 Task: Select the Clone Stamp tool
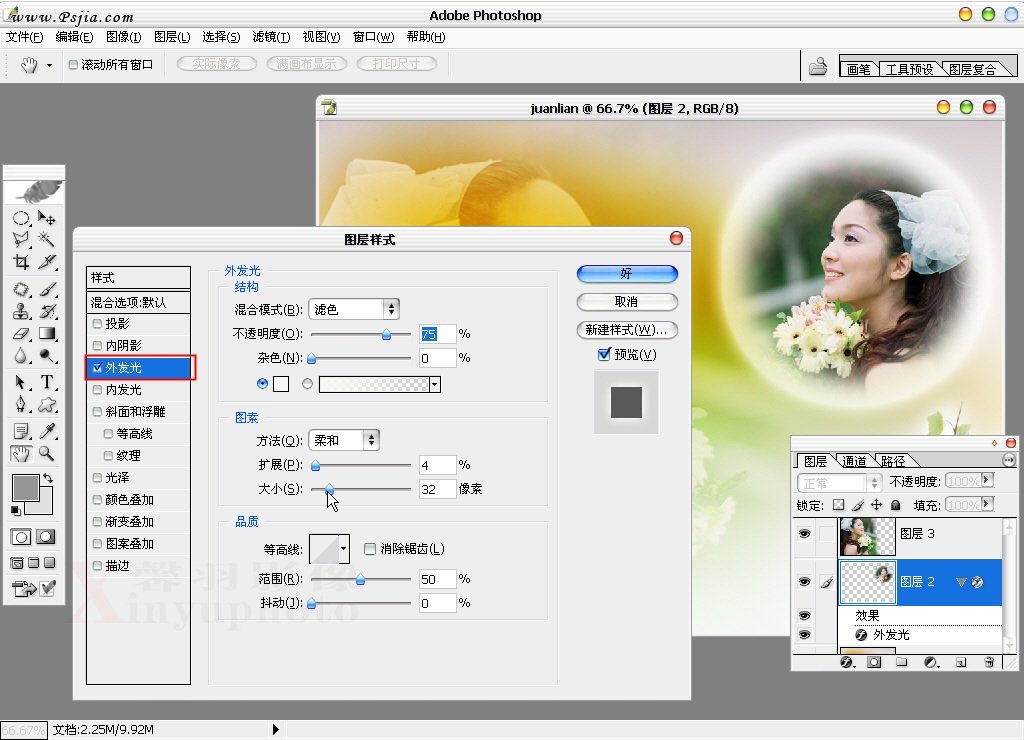pyautogui.click(x=21, y=311)
